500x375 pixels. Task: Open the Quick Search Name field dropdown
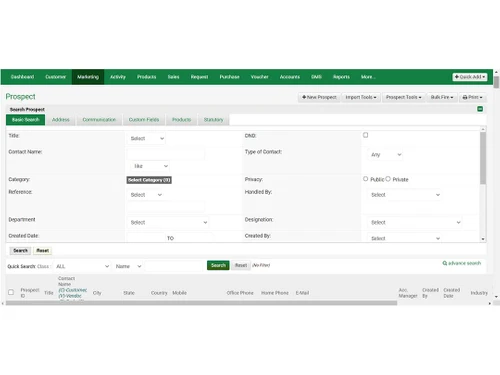[x=128, y=266]
